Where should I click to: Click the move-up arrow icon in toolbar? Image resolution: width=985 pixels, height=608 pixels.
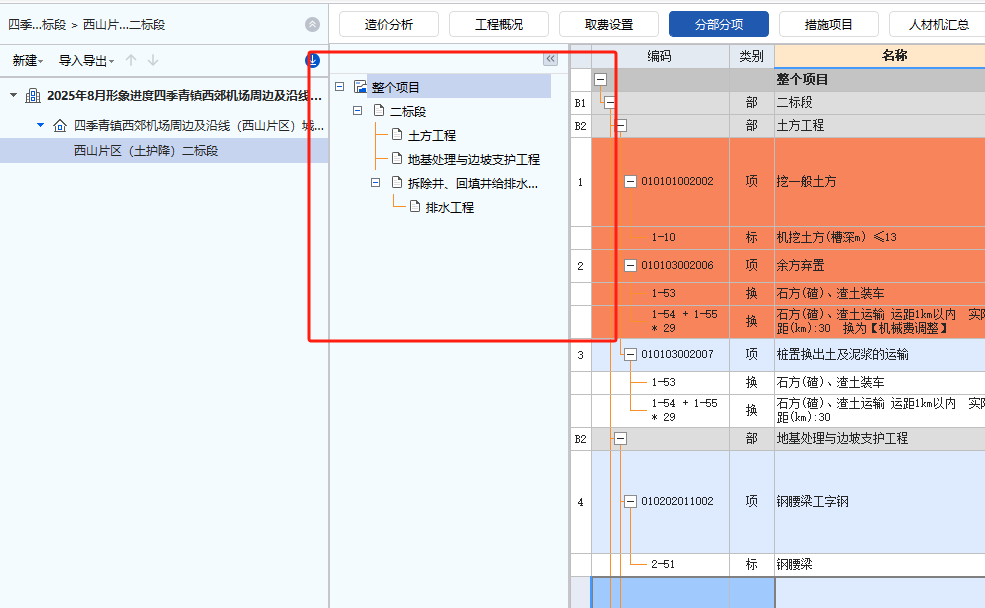pos(129,60)
